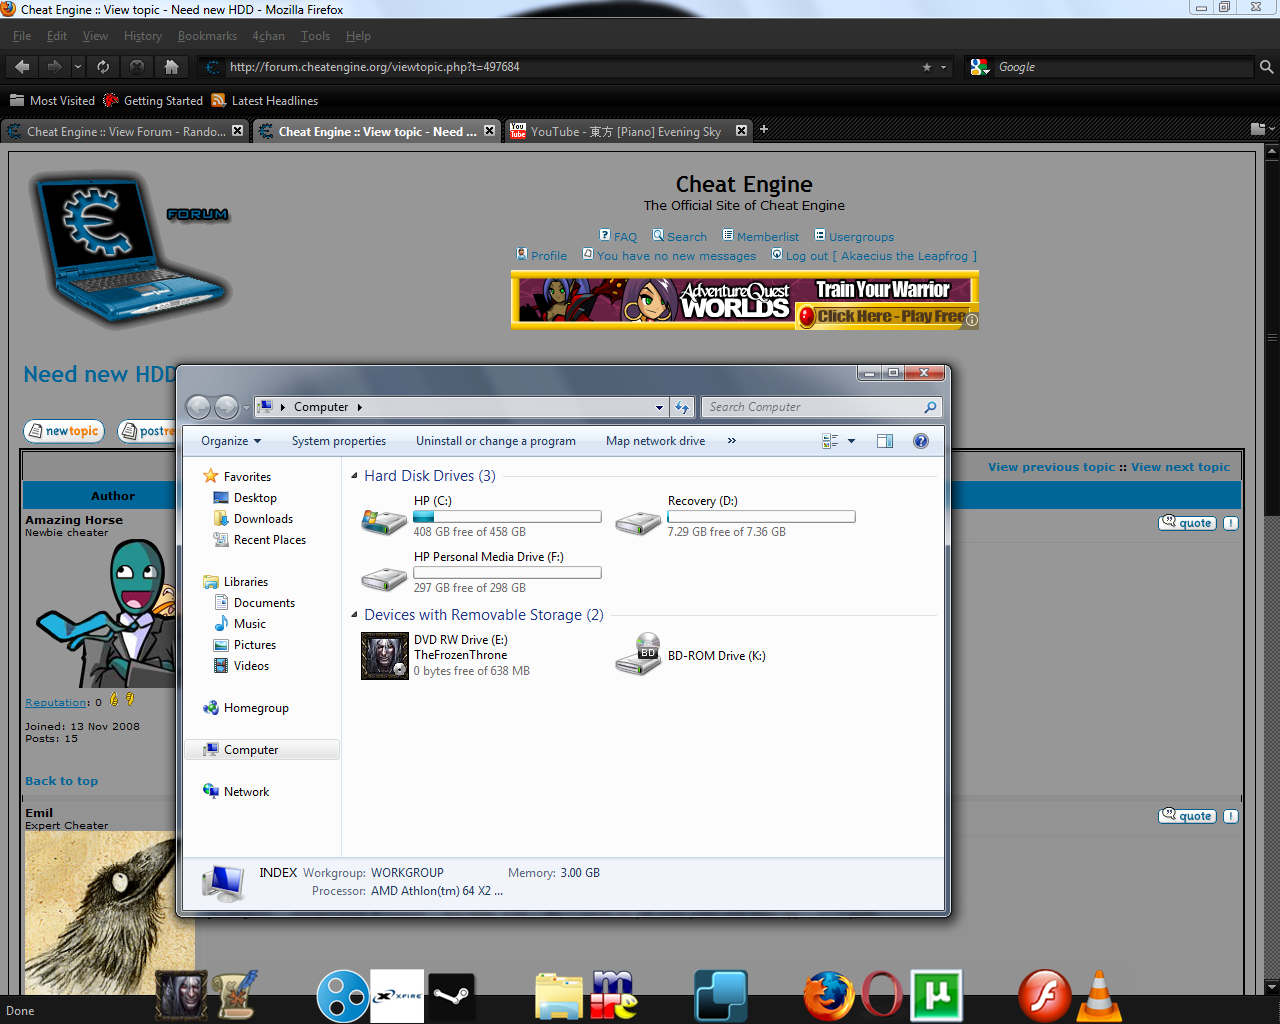
Task: Select the HP (C:) drive icon
Action: (384, 521)
